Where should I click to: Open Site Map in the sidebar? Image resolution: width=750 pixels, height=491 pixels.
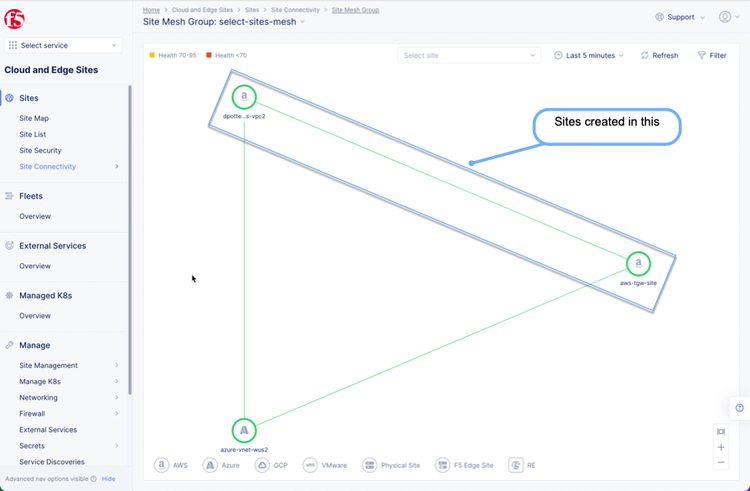coord(34,118)
